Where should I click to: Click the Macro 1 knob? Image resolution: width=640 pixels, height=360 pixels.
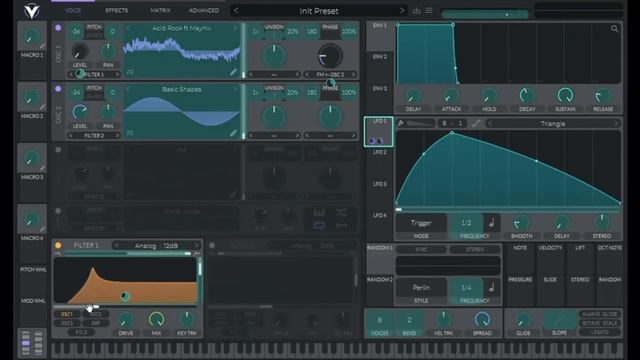point(31,36)
